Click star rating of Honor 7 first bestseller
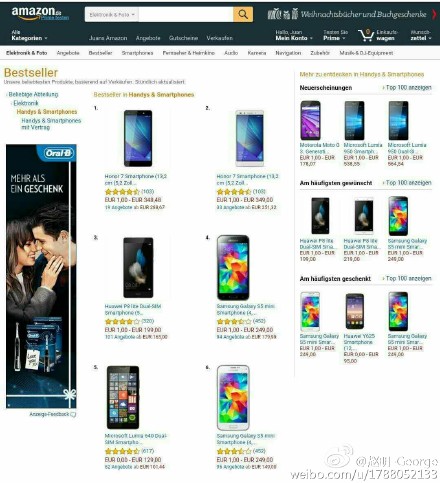The width and height of the screenshot is (440, 483). pos(122,192)
